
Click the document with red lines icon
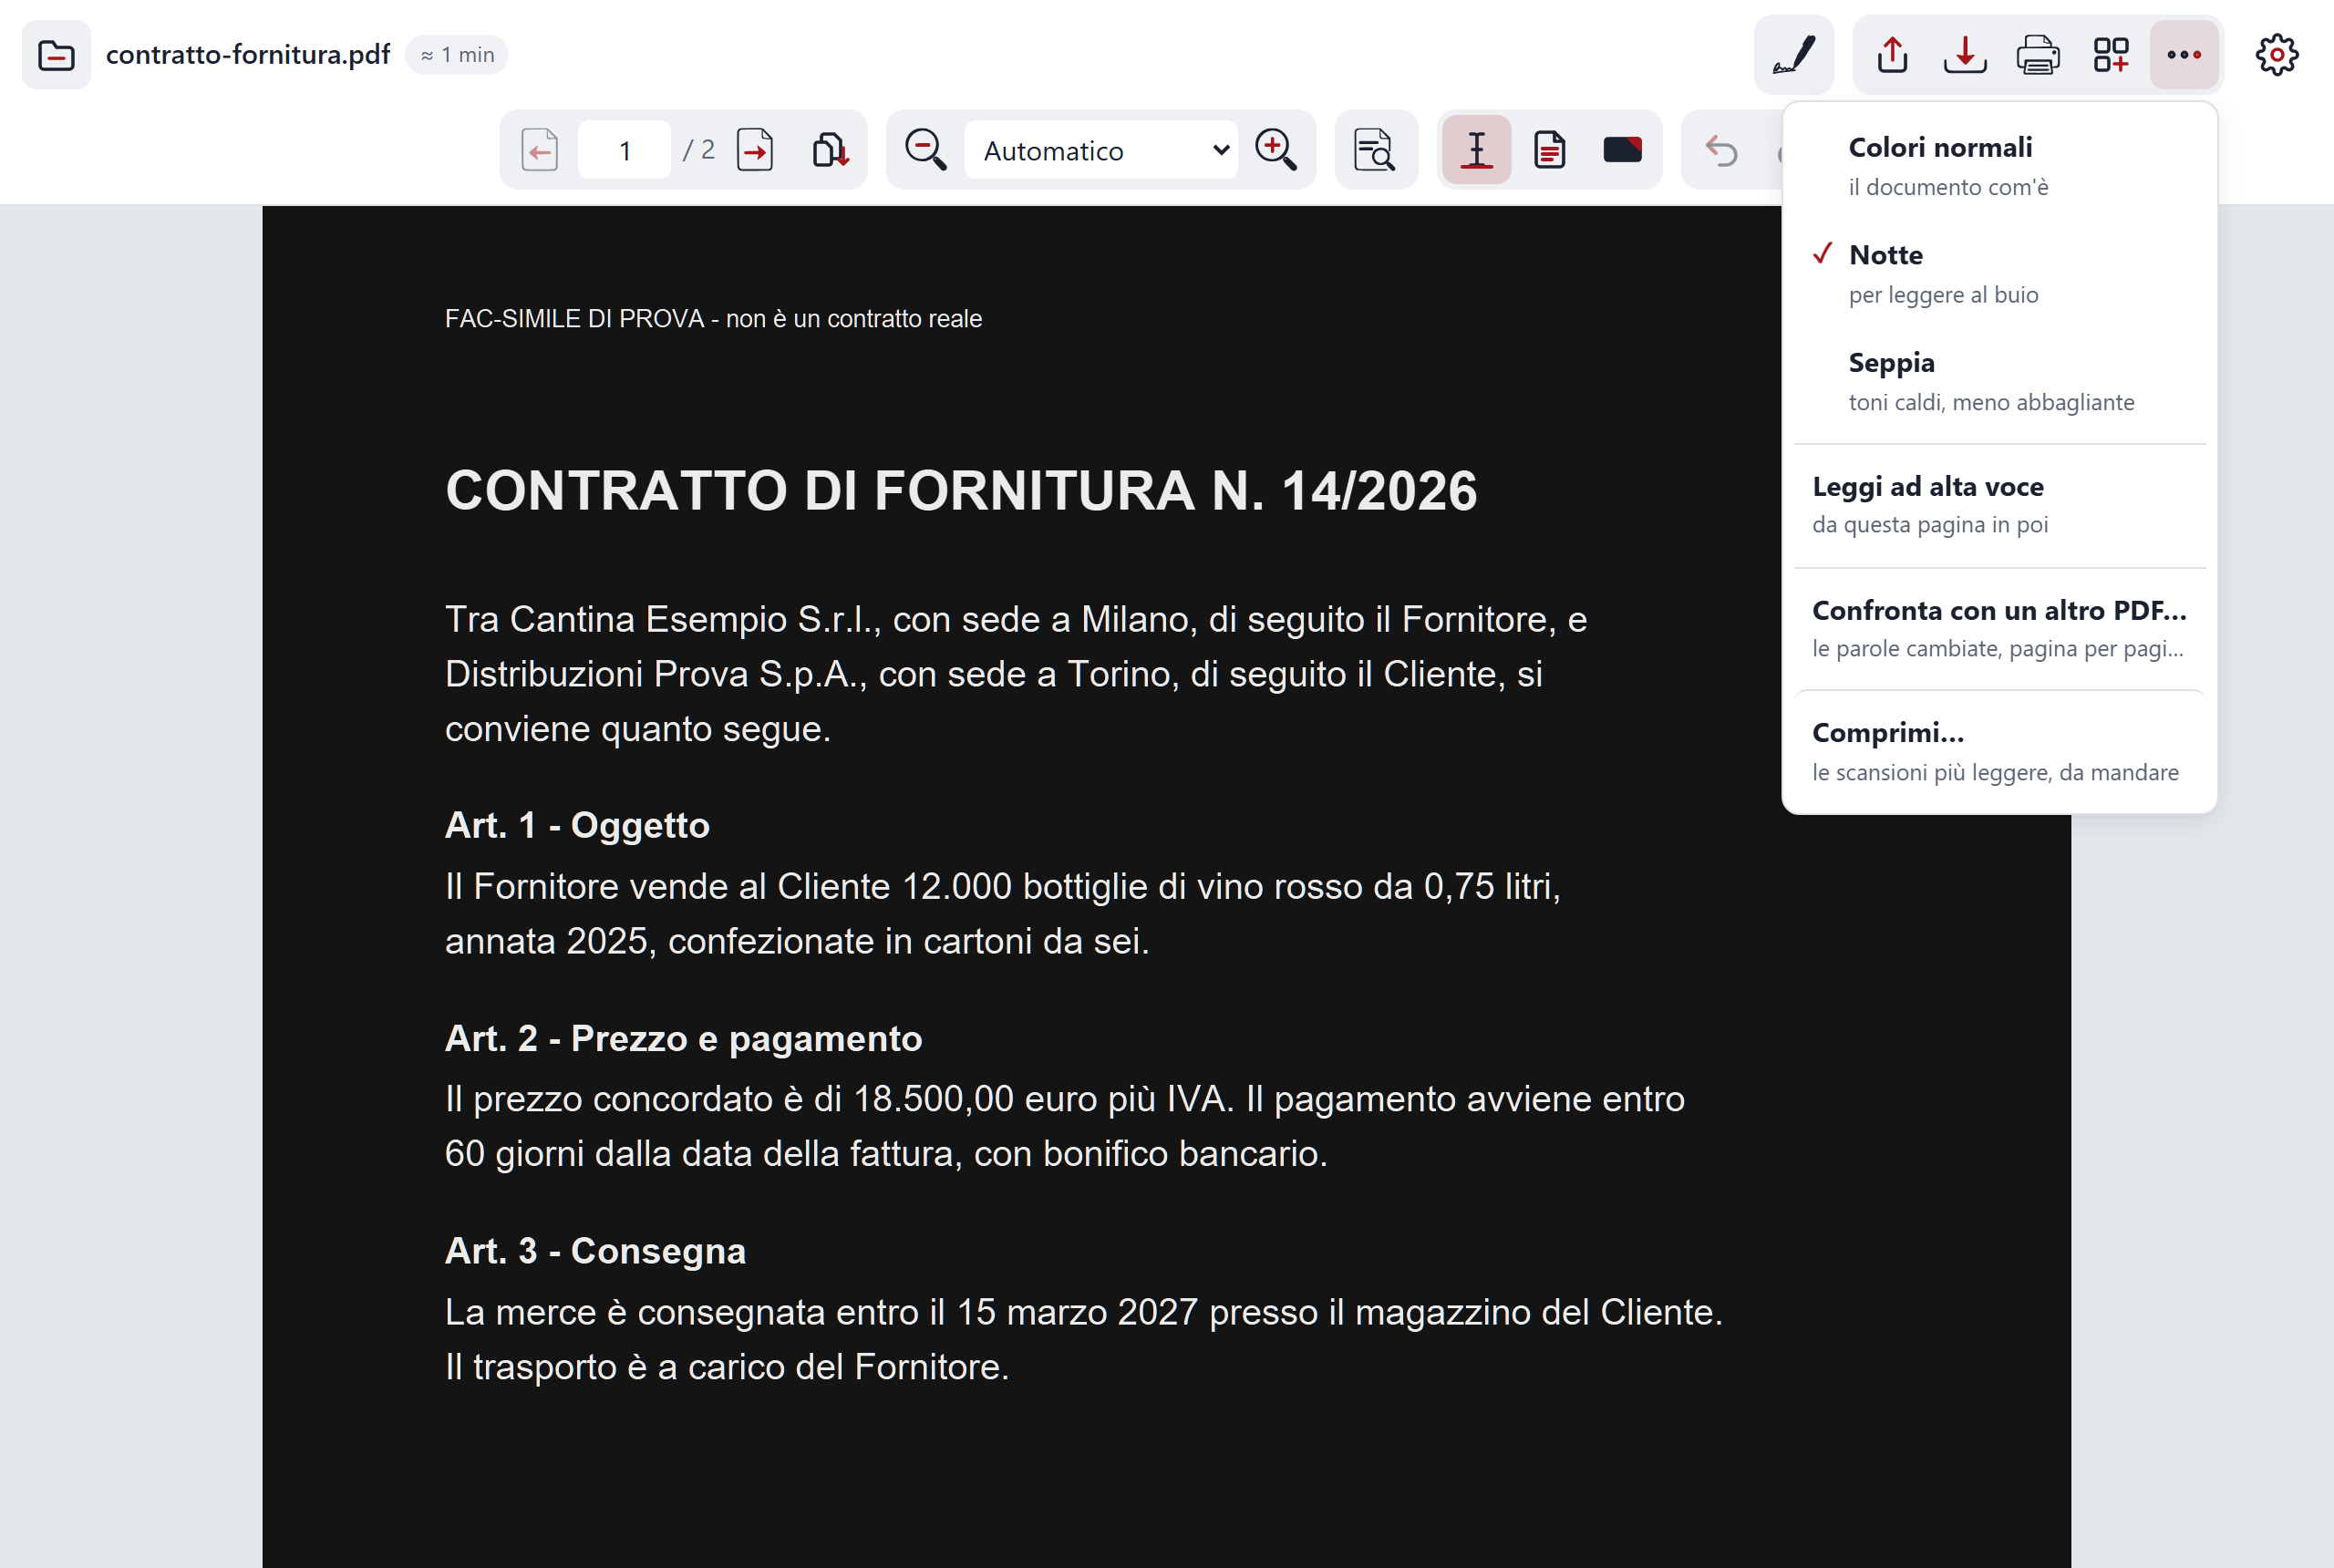point(1549,151)
